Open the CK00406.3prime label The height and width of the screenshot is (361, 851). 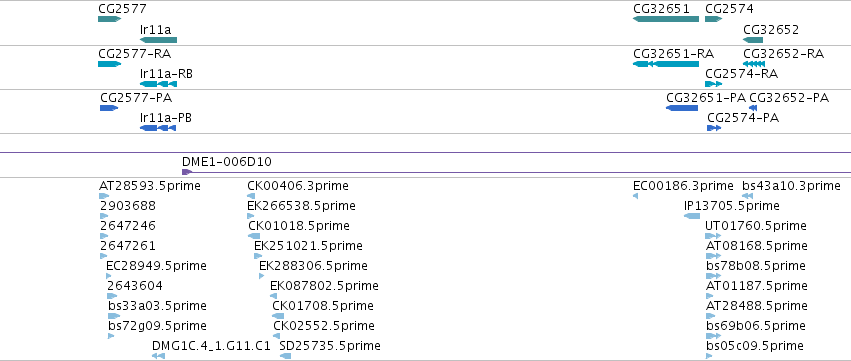coord(298,186)
